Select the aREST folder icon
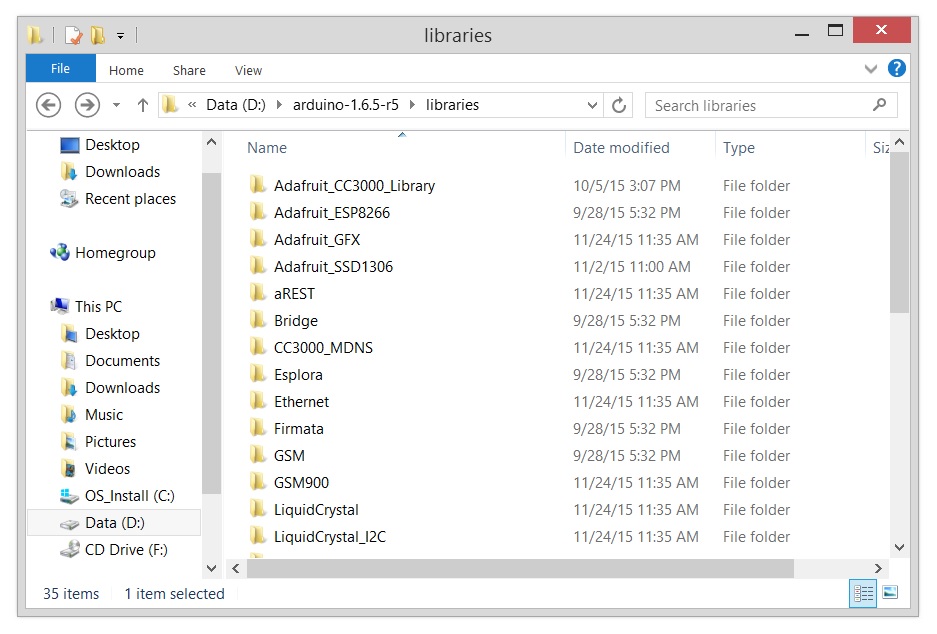The image size is (937, 634). pos(258,292)
